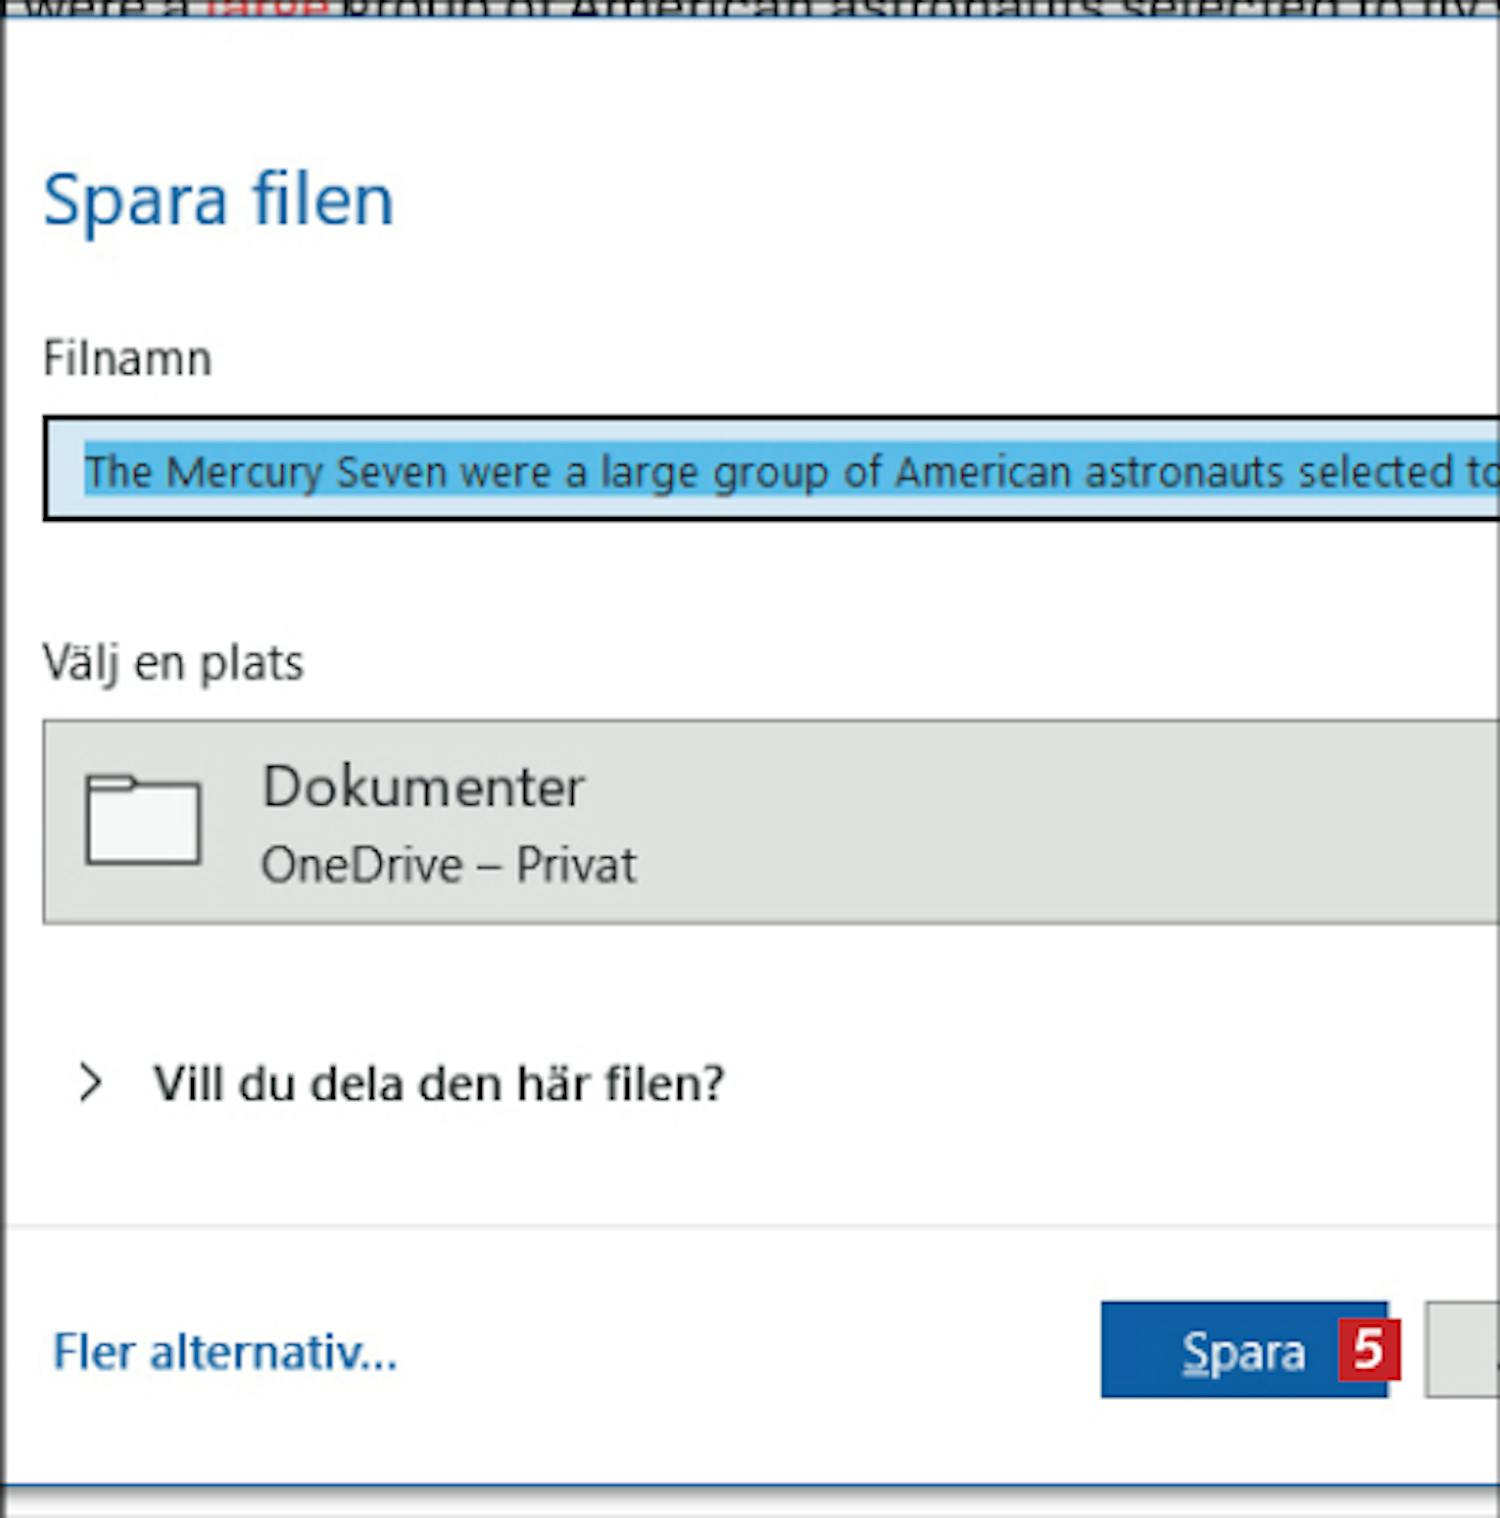The width and height of the screenshot is (1500, 1518).
Task: Select the 'OneDrive – Privat' location text
Action: 448,865
